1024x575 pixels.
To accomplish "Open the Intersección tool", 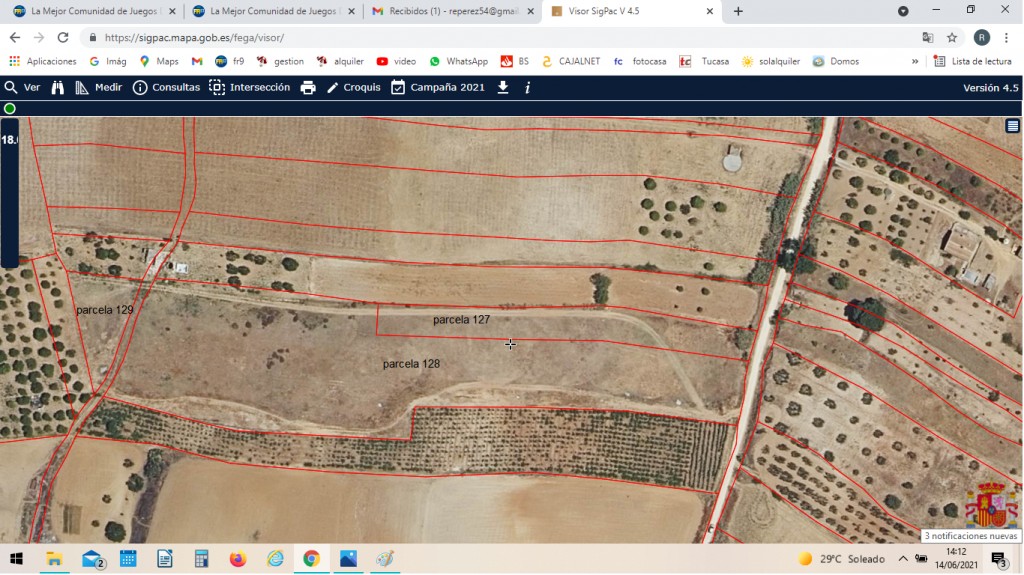I will click(x=249, y=88).
